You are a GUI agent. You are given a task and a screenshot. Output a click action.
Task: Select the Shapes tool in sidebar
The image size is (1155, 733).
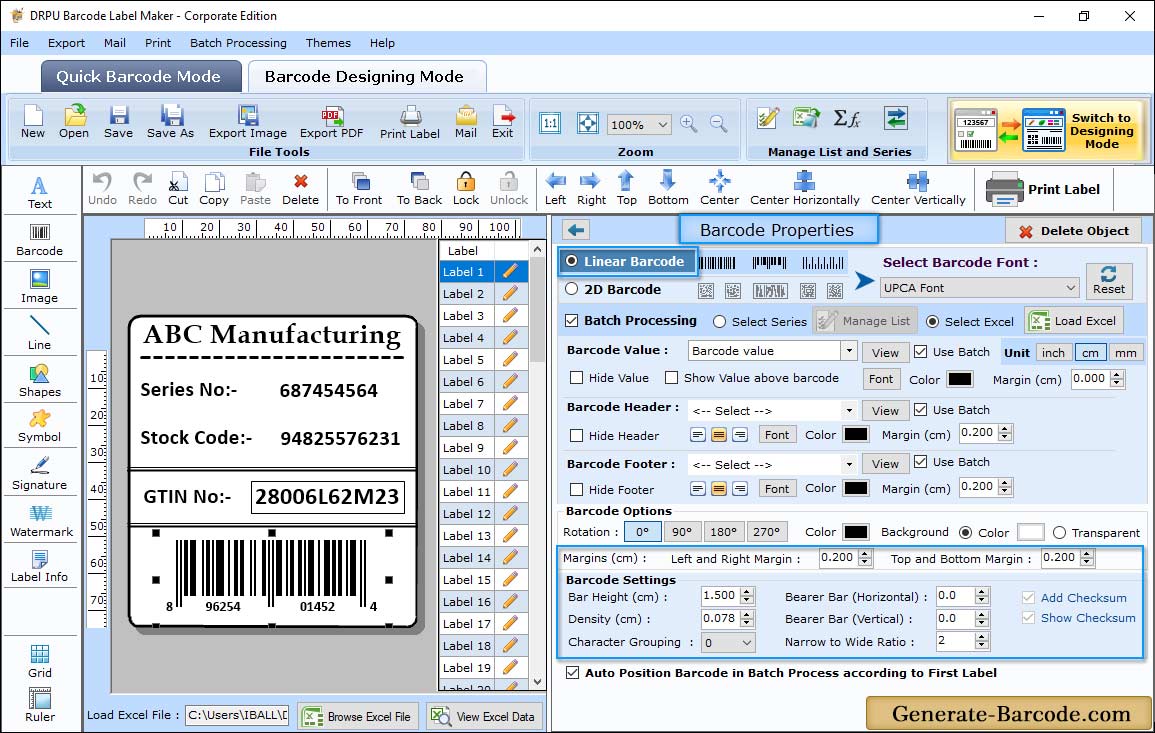(40, 381)
